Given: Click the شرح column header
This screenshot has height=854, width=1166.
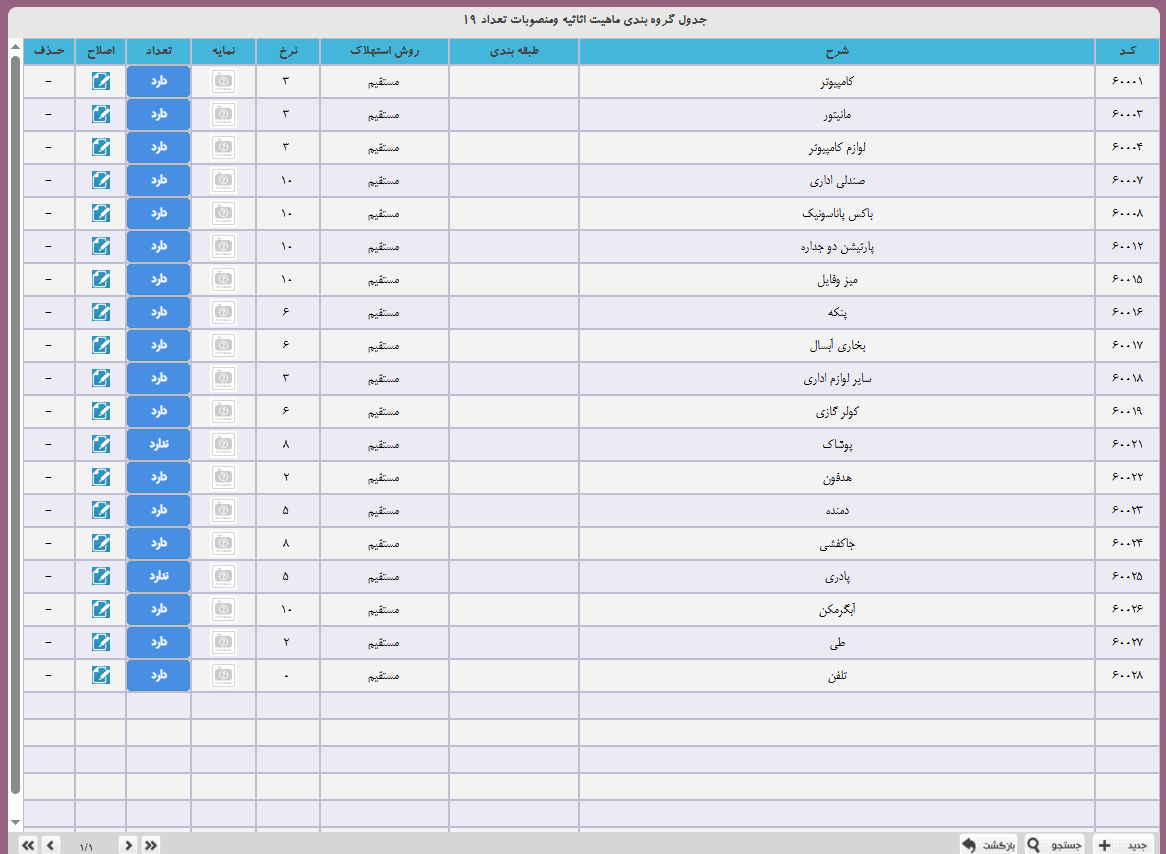Looking at the screenshot, I should (x=836, y=51).
